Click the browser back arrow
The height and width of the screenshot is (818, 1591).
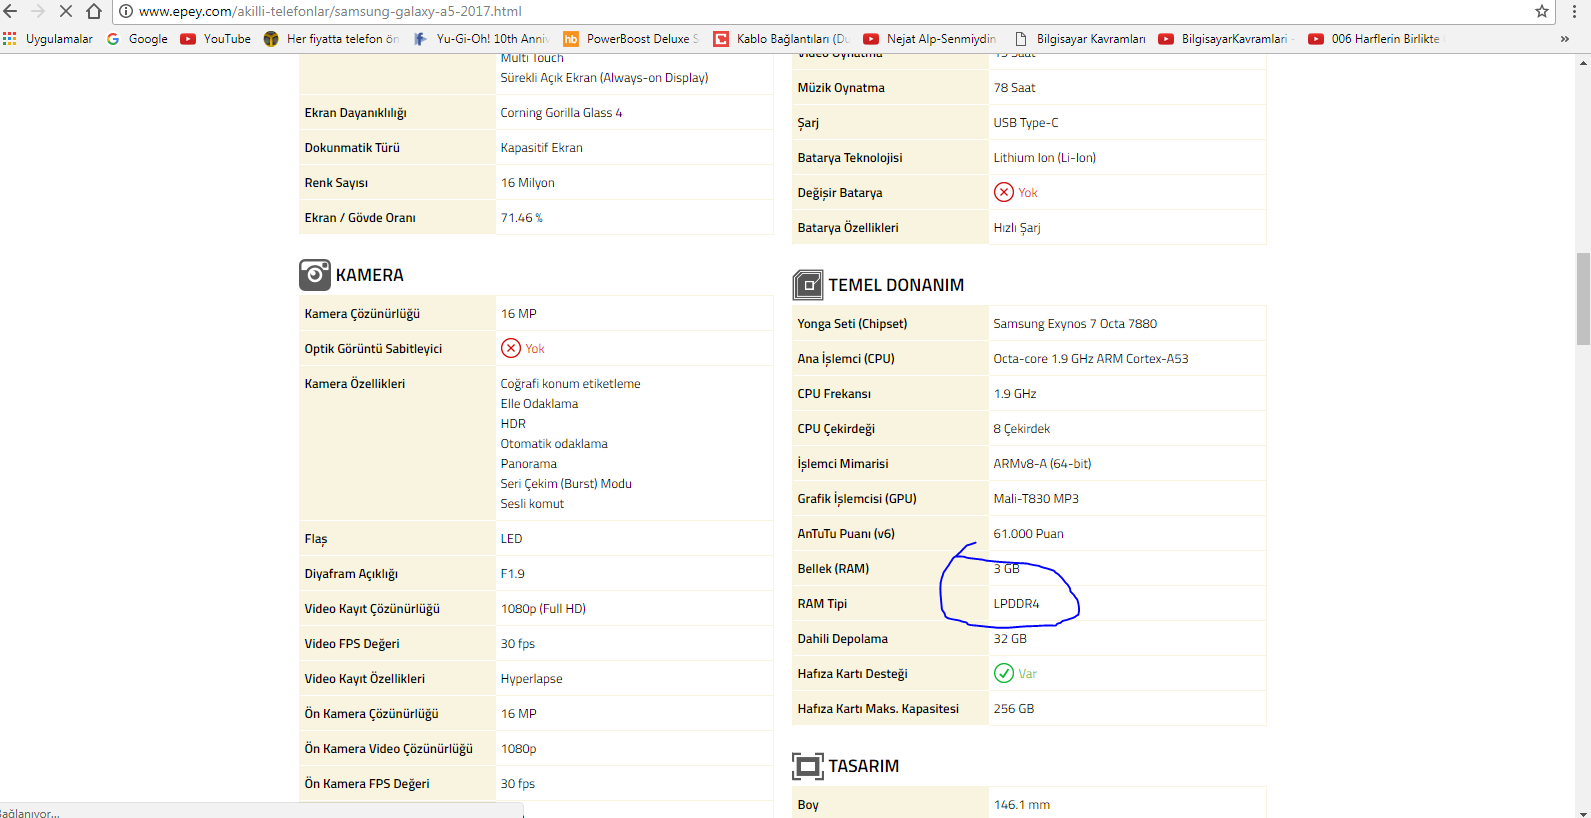click(x=10, y=11)
